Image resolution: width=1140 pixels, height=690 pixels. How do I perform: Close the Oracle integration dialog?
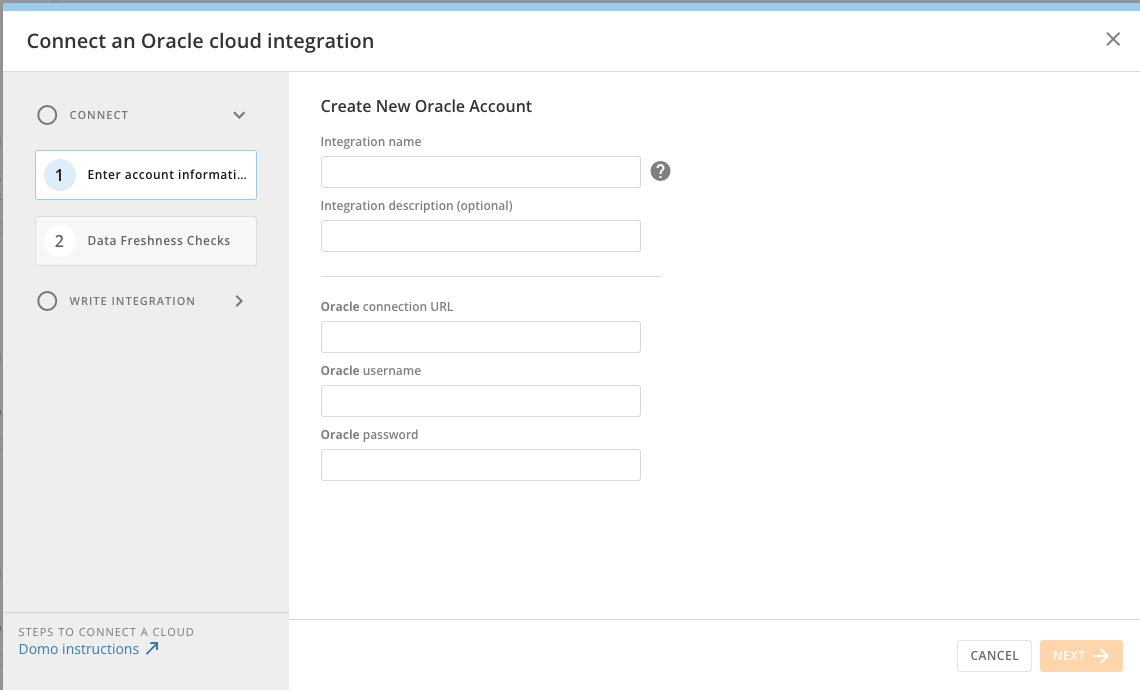pyautogui.click(x=1112, y=39)
